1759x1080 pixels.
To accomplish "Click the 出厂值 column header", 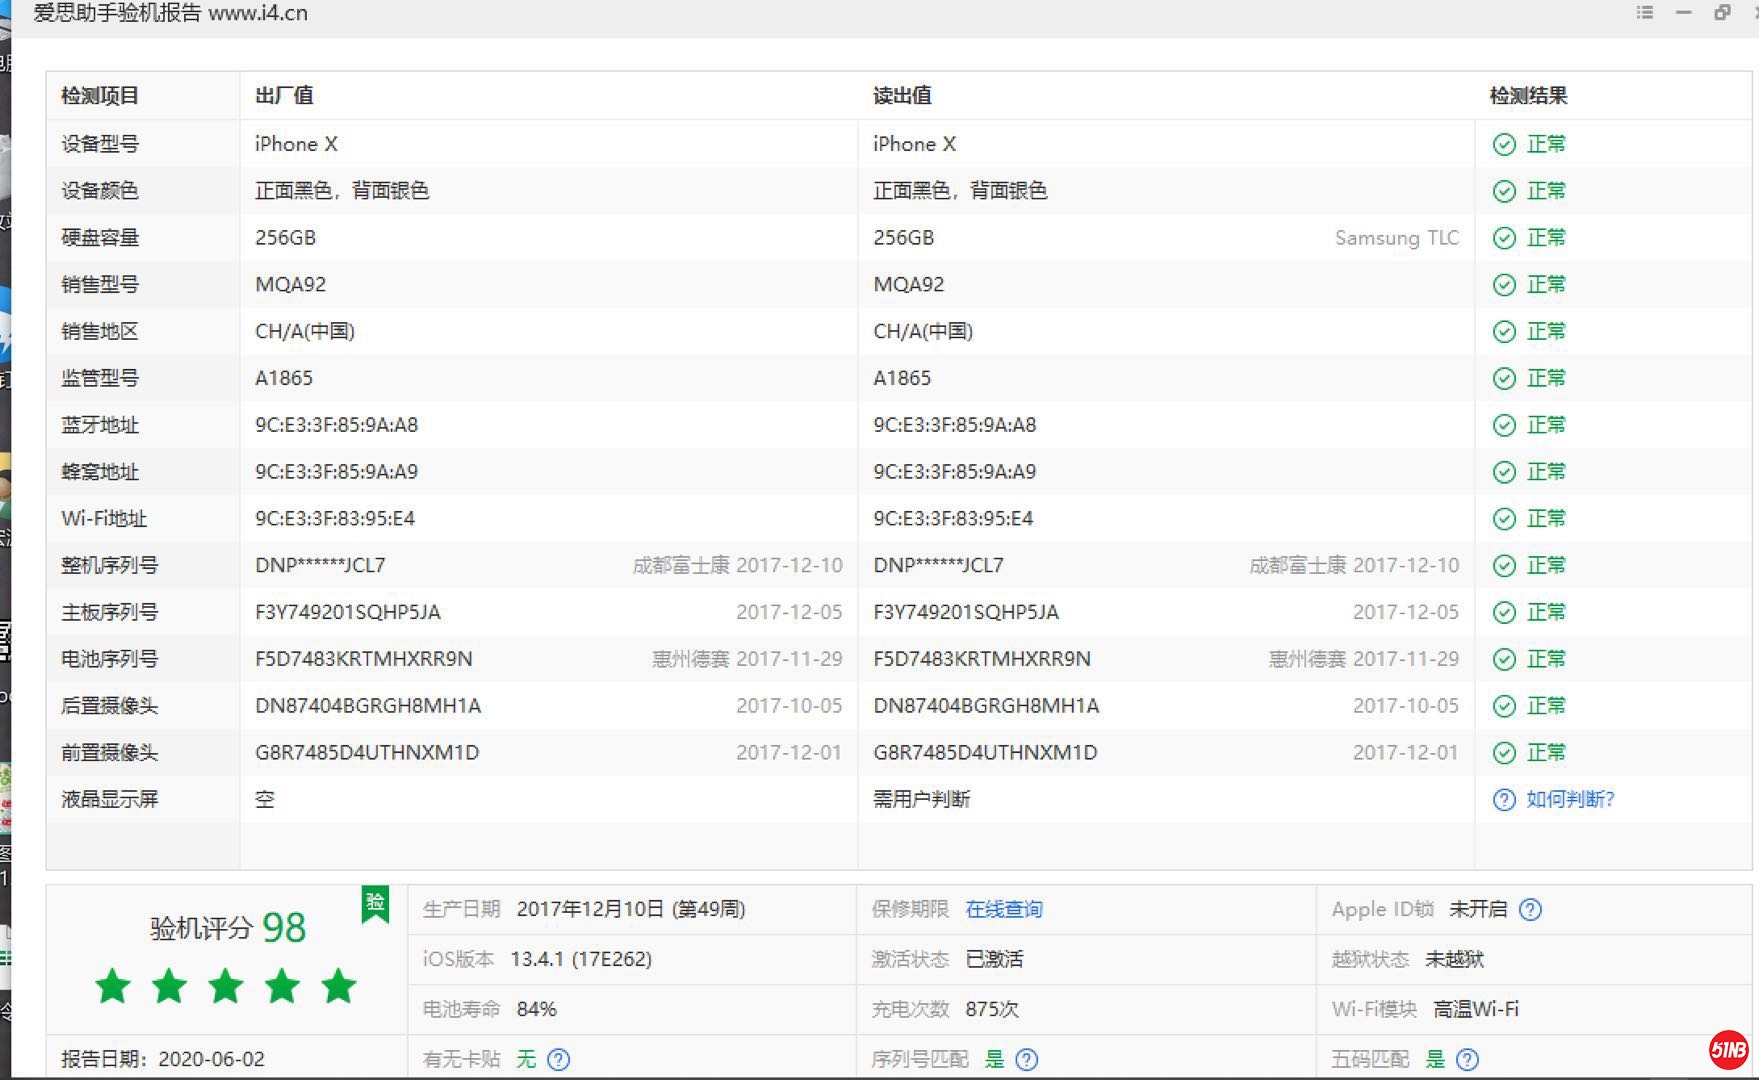I will tap(284, 96).
